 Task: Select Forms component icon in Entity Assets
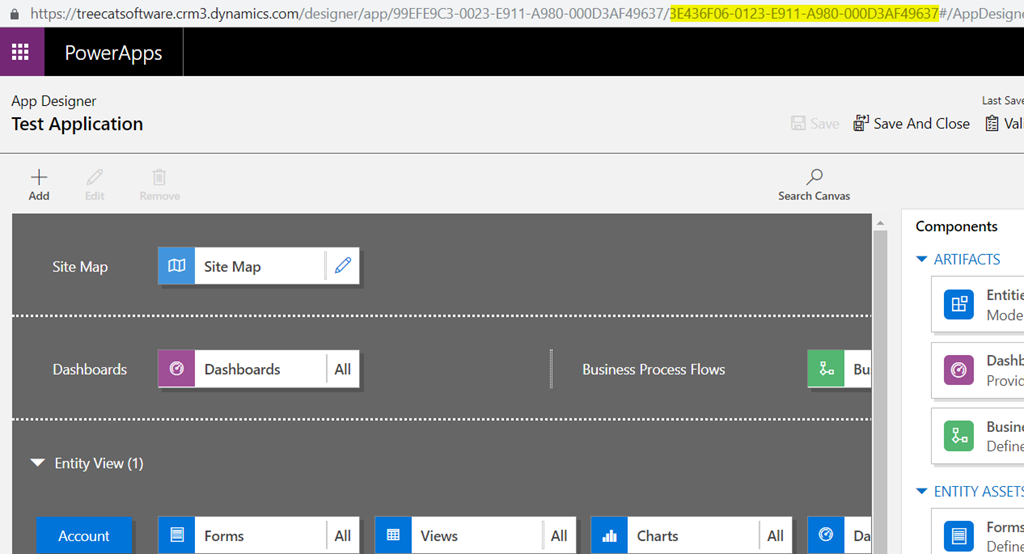tap(959, 536)
